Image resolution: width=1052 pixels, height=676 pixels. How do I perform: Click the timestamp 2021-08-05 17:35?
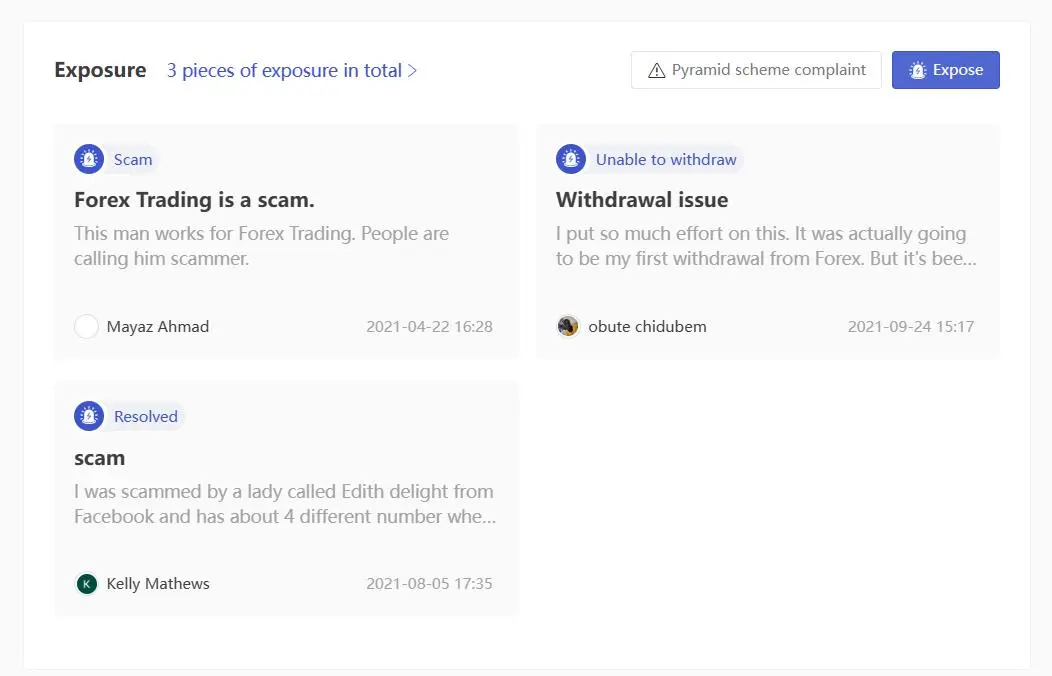[429, 584]
